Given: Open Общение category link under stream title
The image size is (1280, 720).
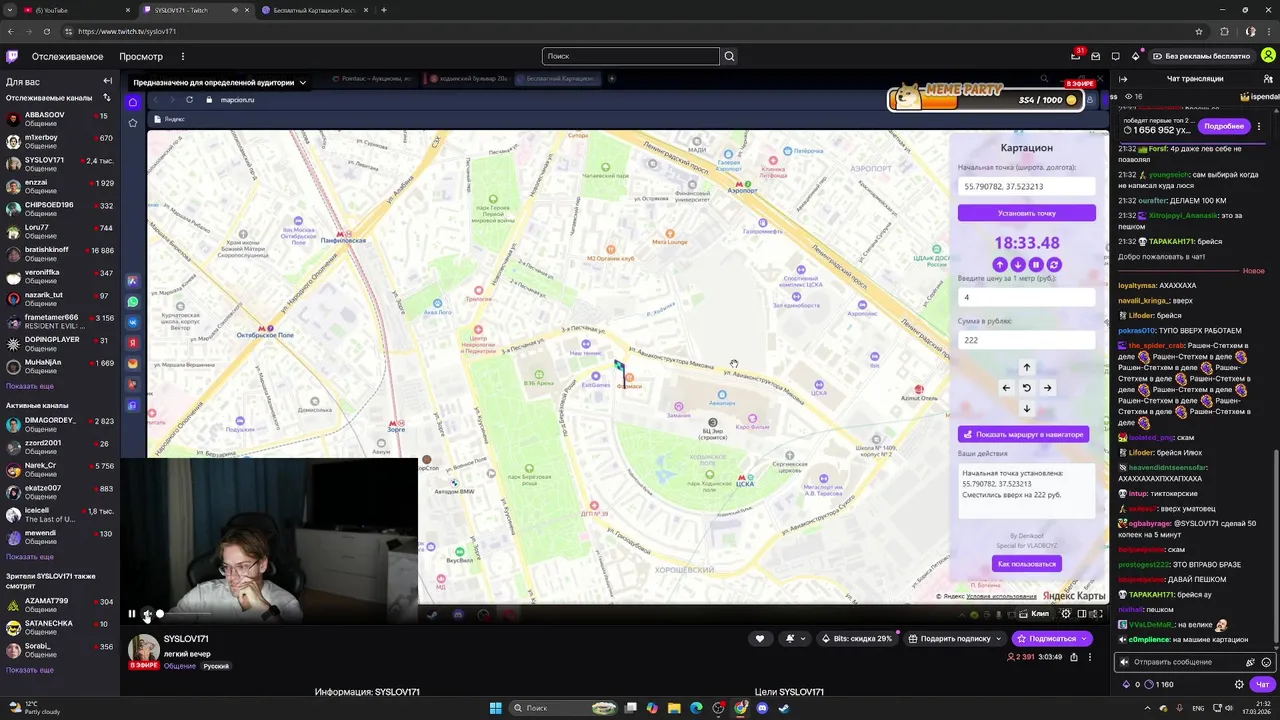Looking at the screenshot, I should 180,666.
